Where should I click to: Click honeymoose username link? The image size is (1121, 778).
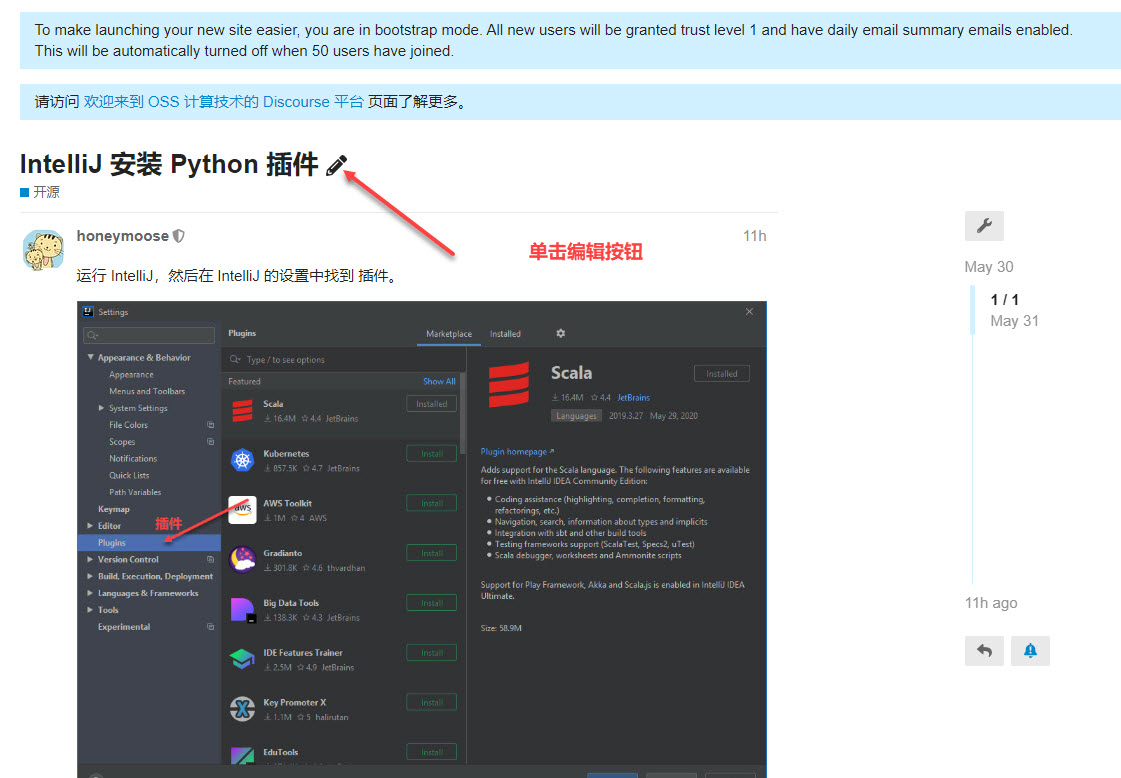[122, 236]
